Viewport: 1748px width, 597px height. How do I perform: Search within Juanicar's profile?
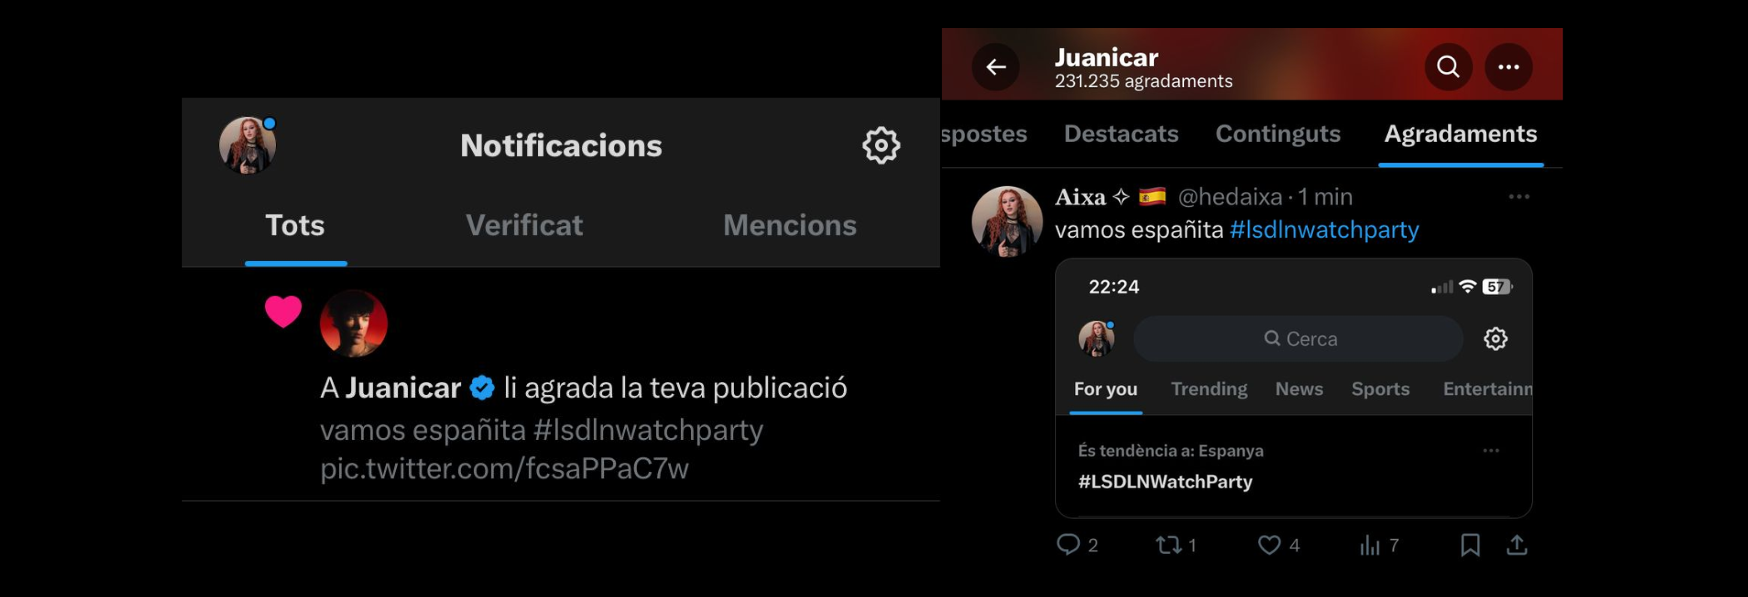1448,67
